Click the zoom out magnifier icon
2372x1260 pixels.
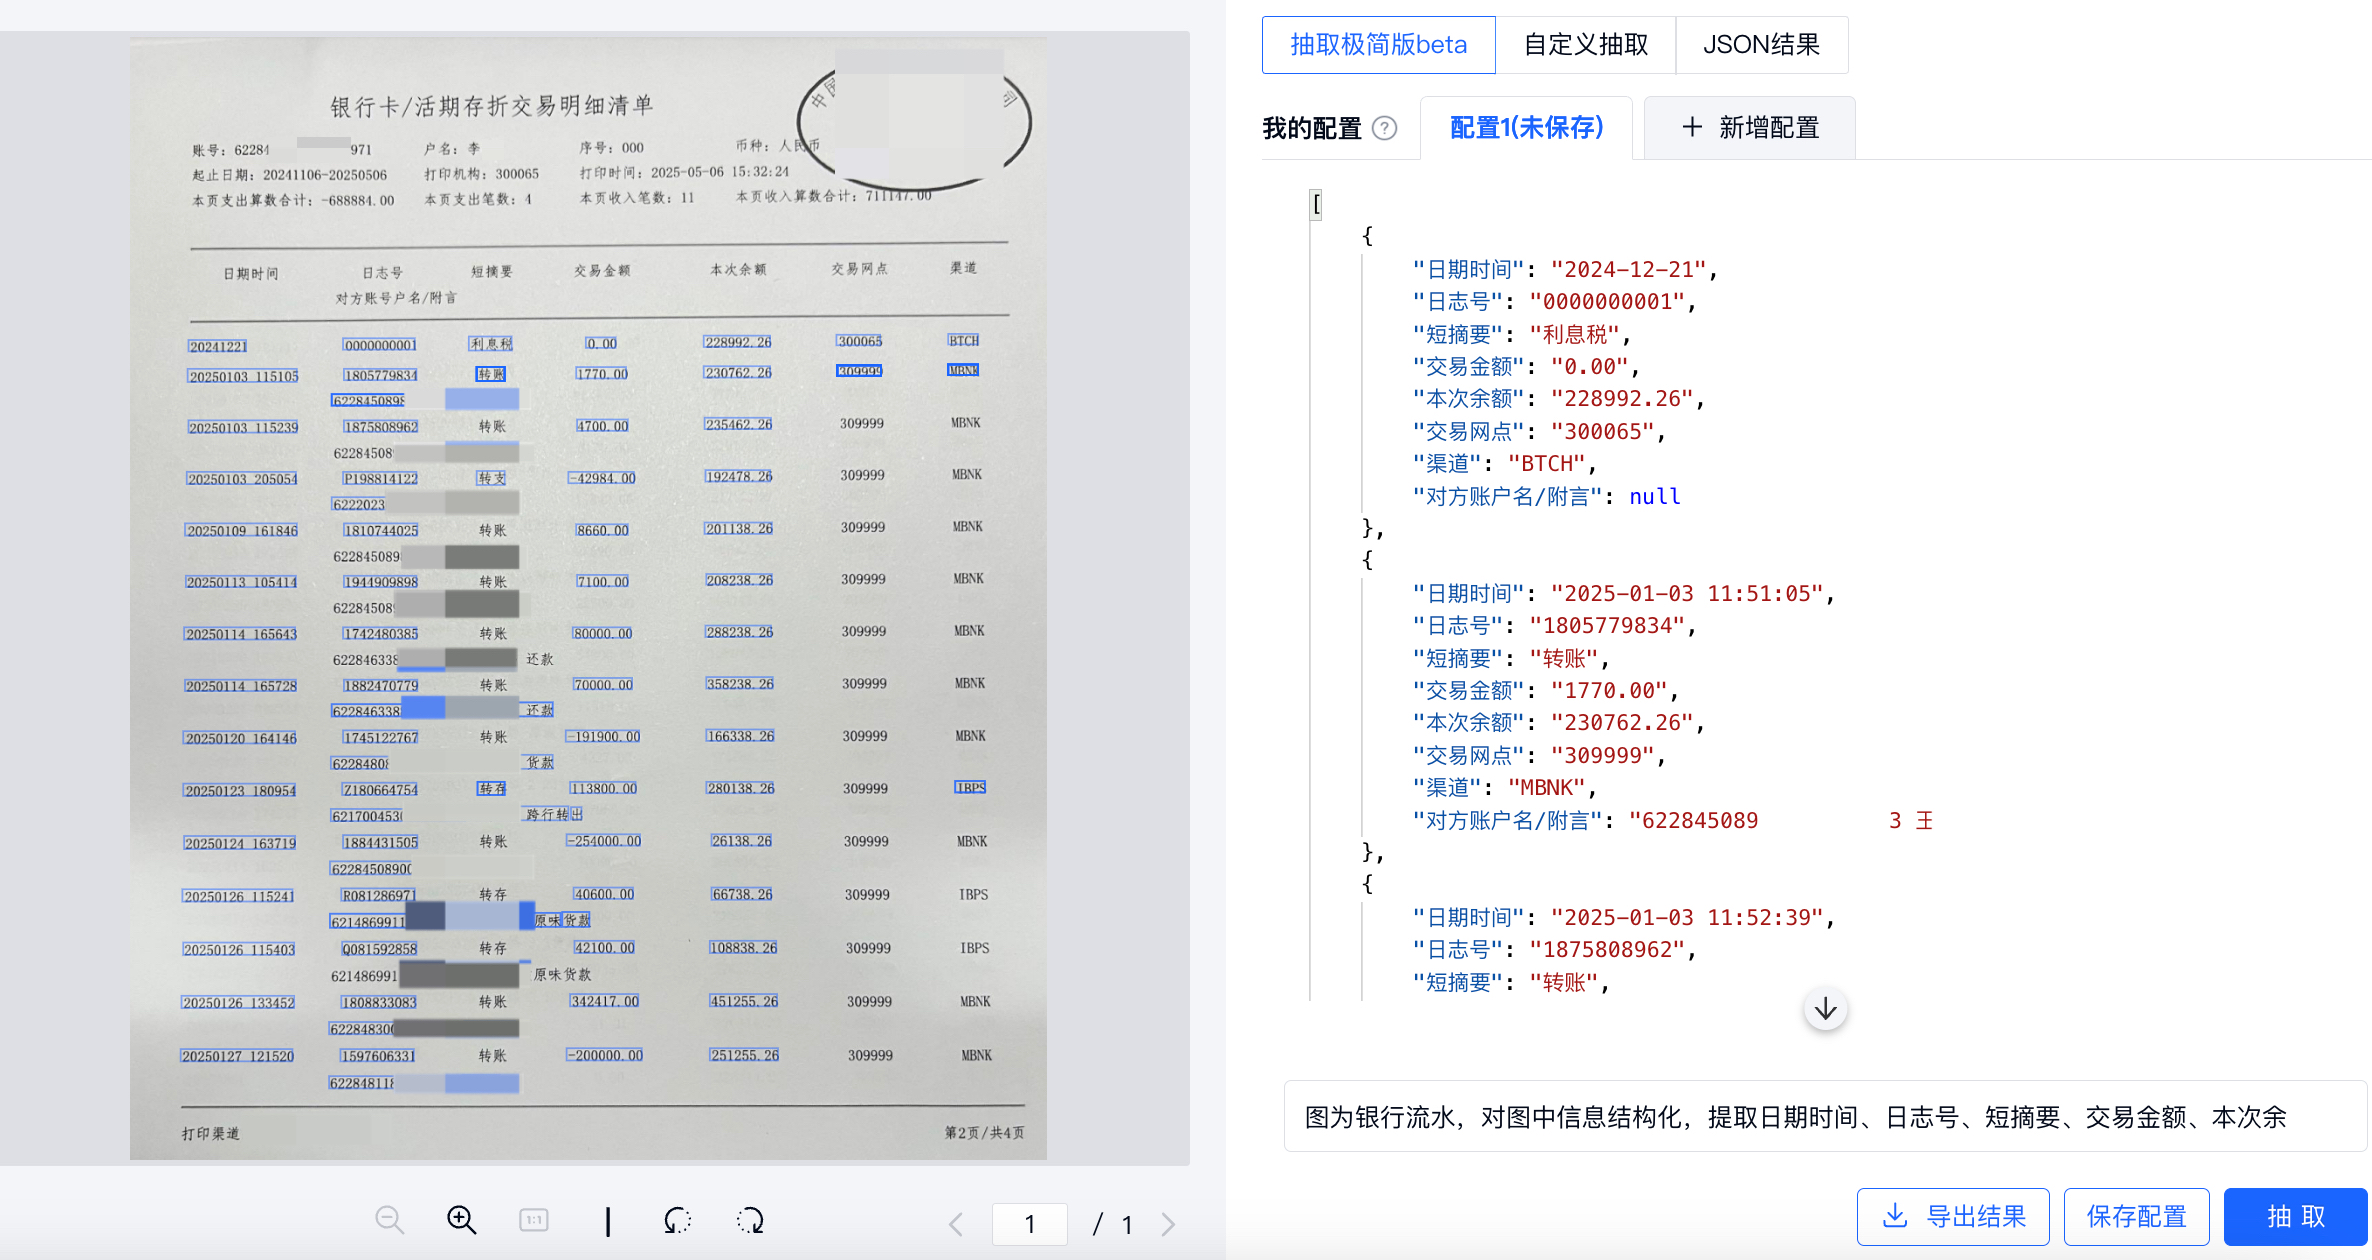[x=389, y=1220]
